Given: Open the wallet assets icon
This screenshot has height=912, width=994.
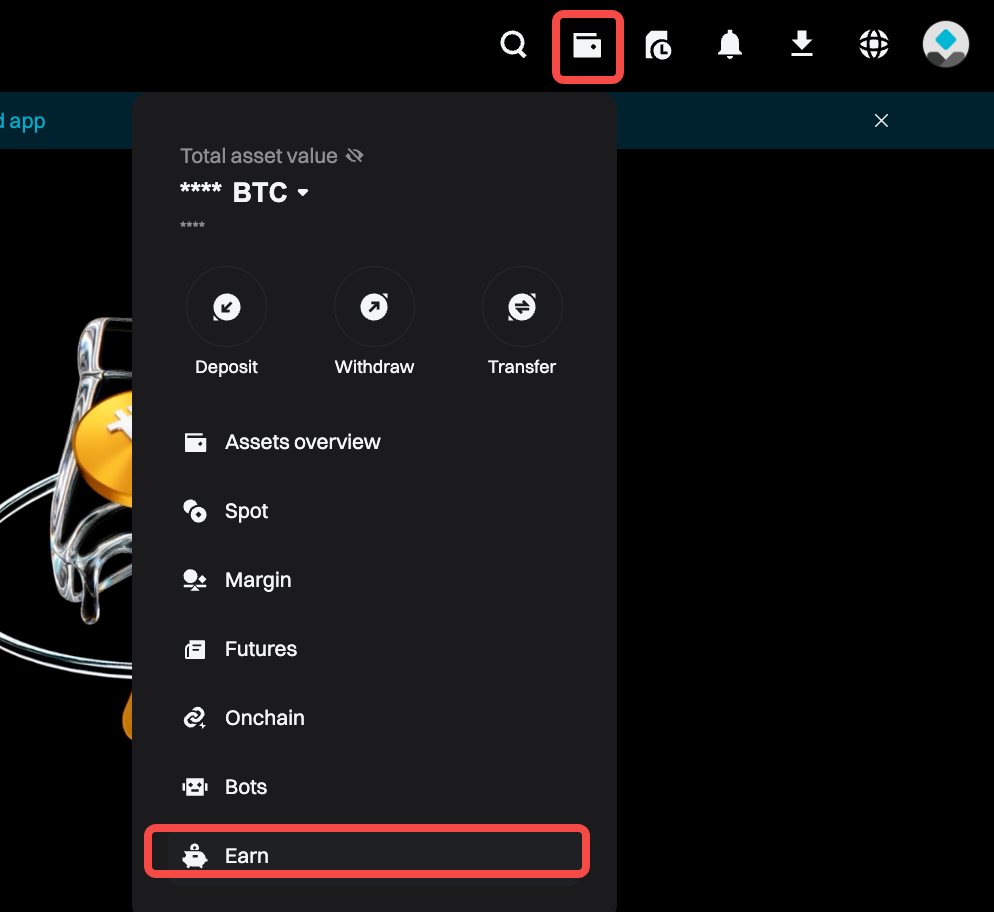Looking at the screenshot, I should pyautogui.click(x=587, y=45).
